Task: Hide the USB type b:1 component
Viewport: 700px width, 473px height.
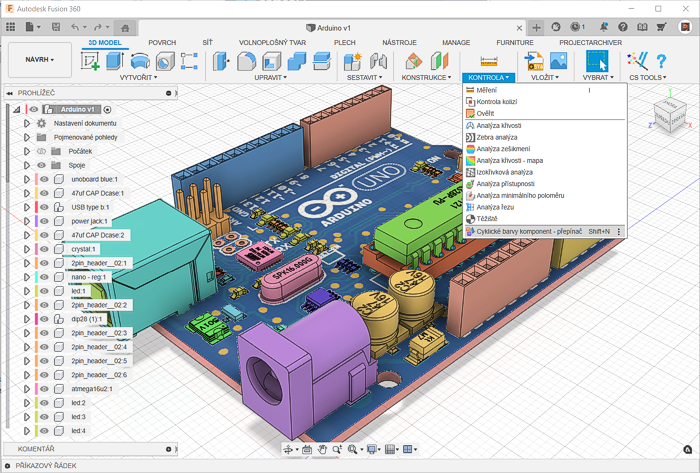Action: tap(44, 207)
